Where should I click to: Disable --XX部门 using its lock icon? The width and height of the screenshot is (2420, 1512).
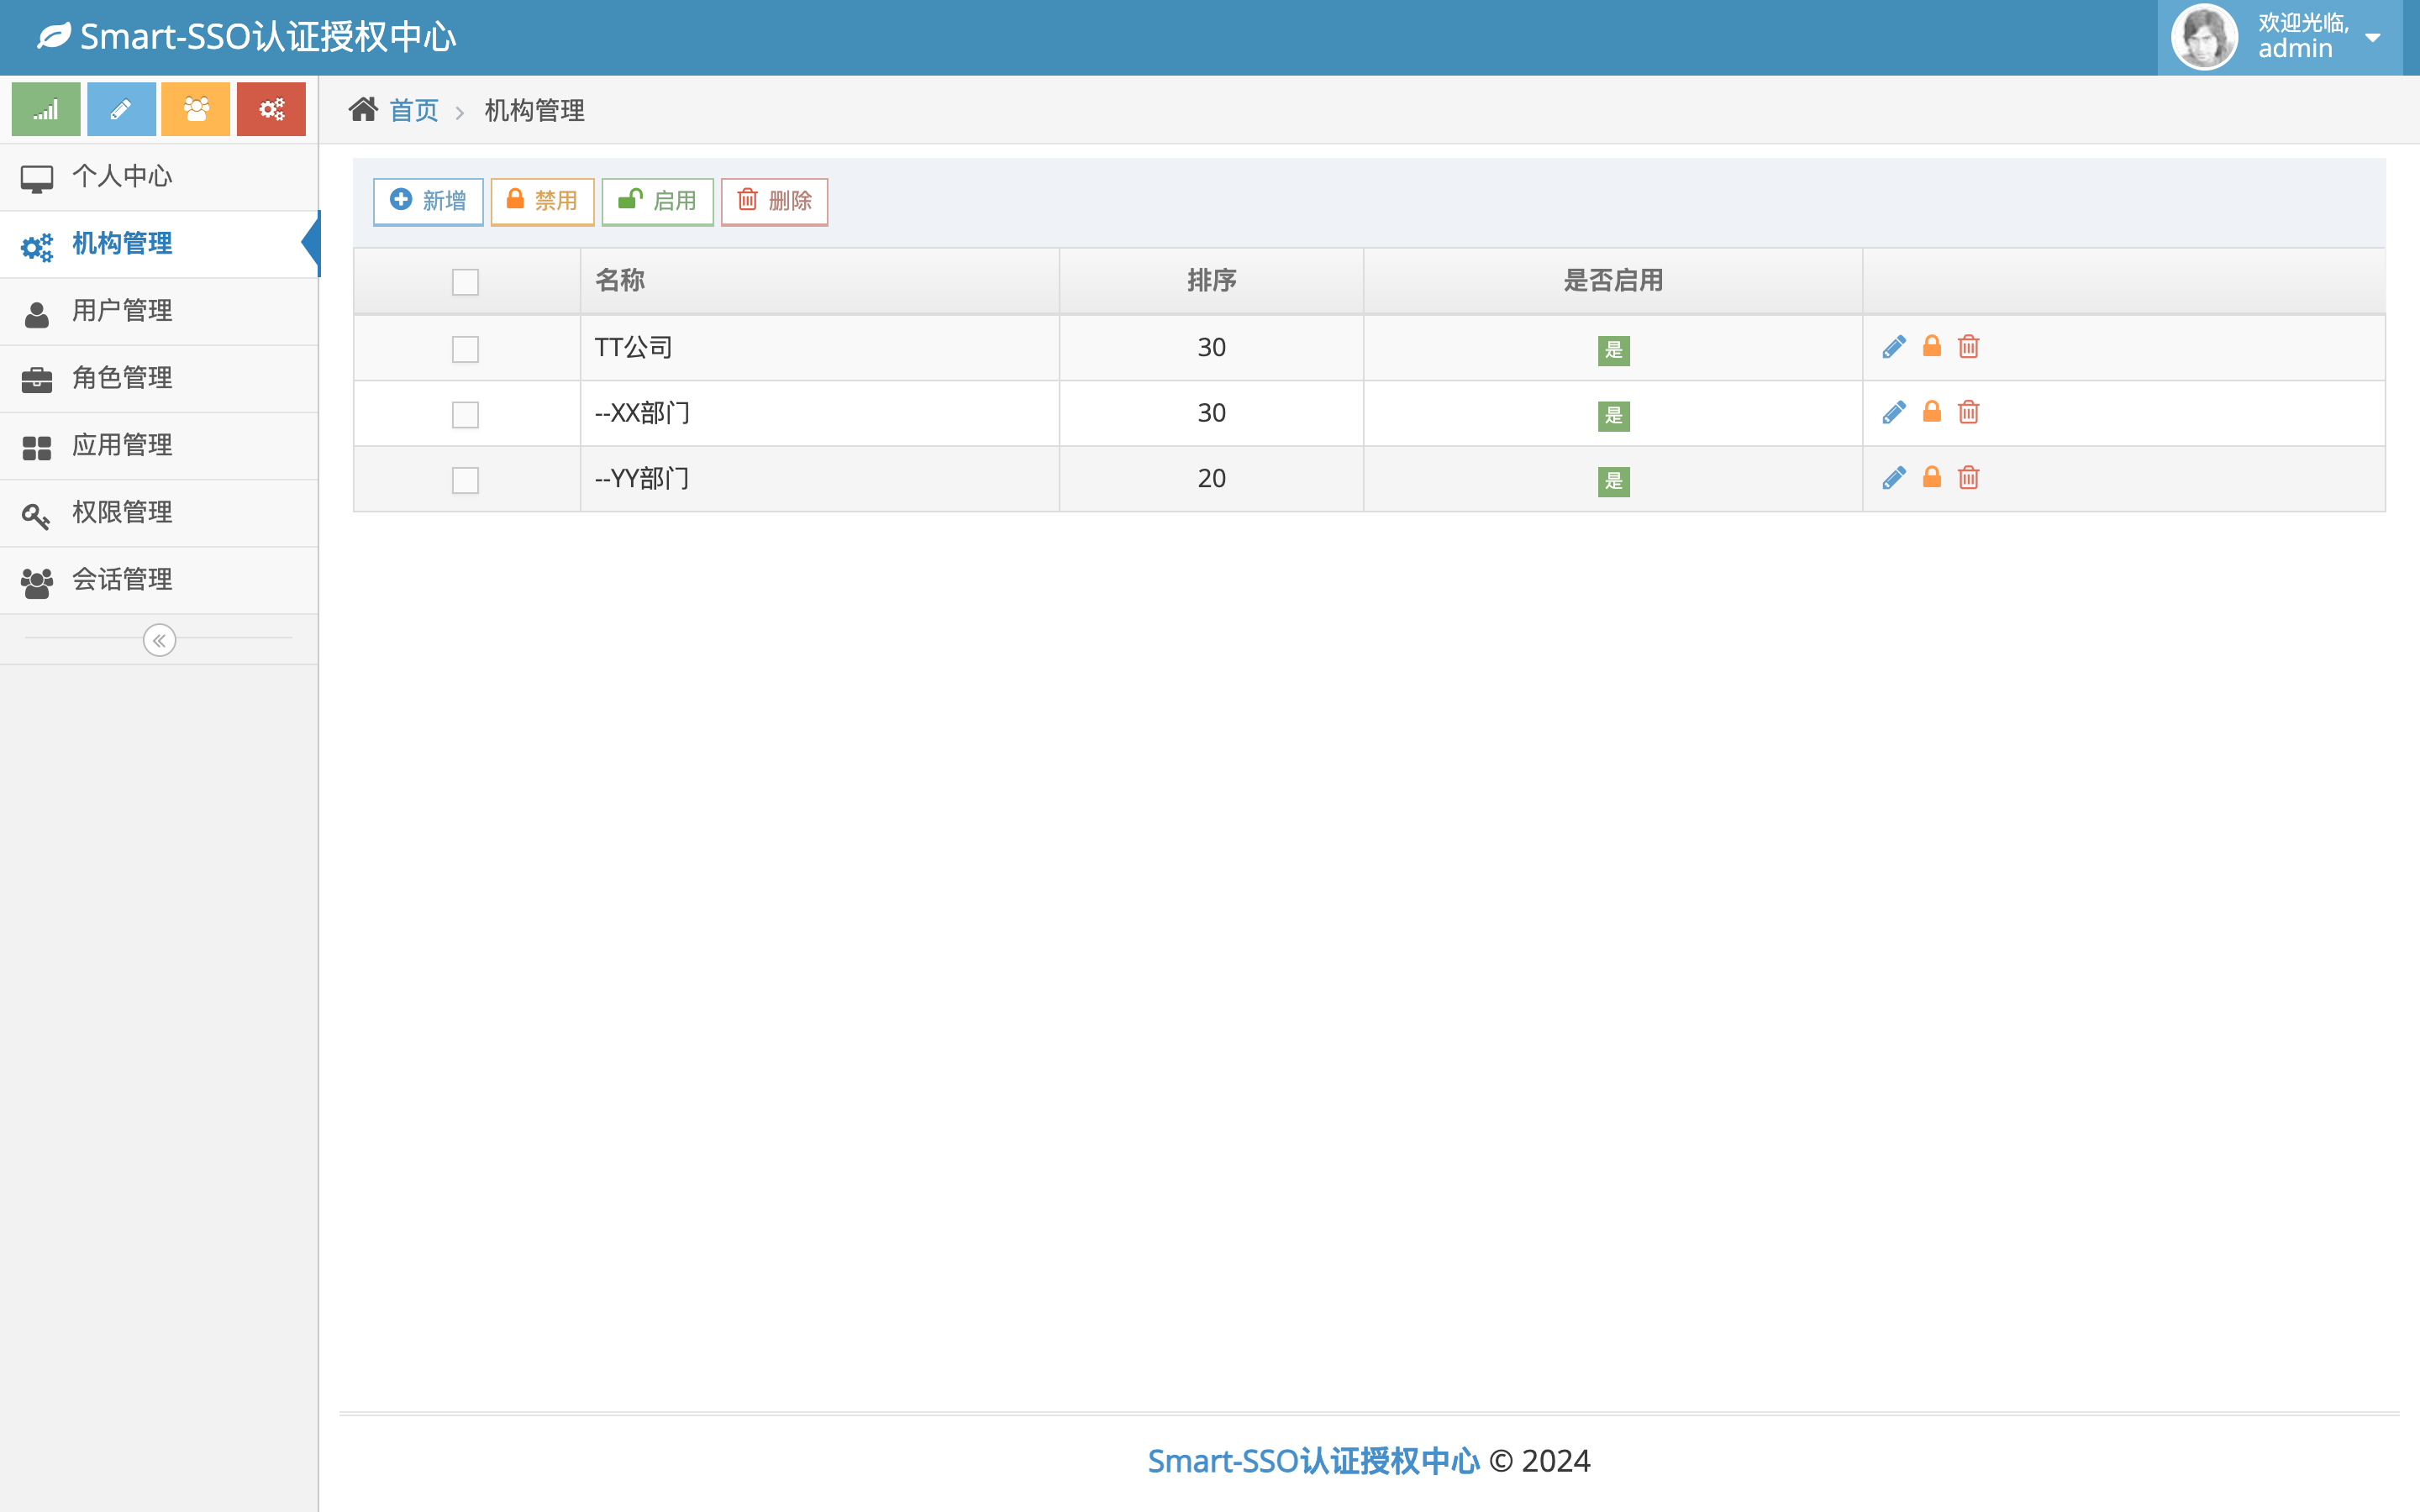click(x=1932, y=412)
